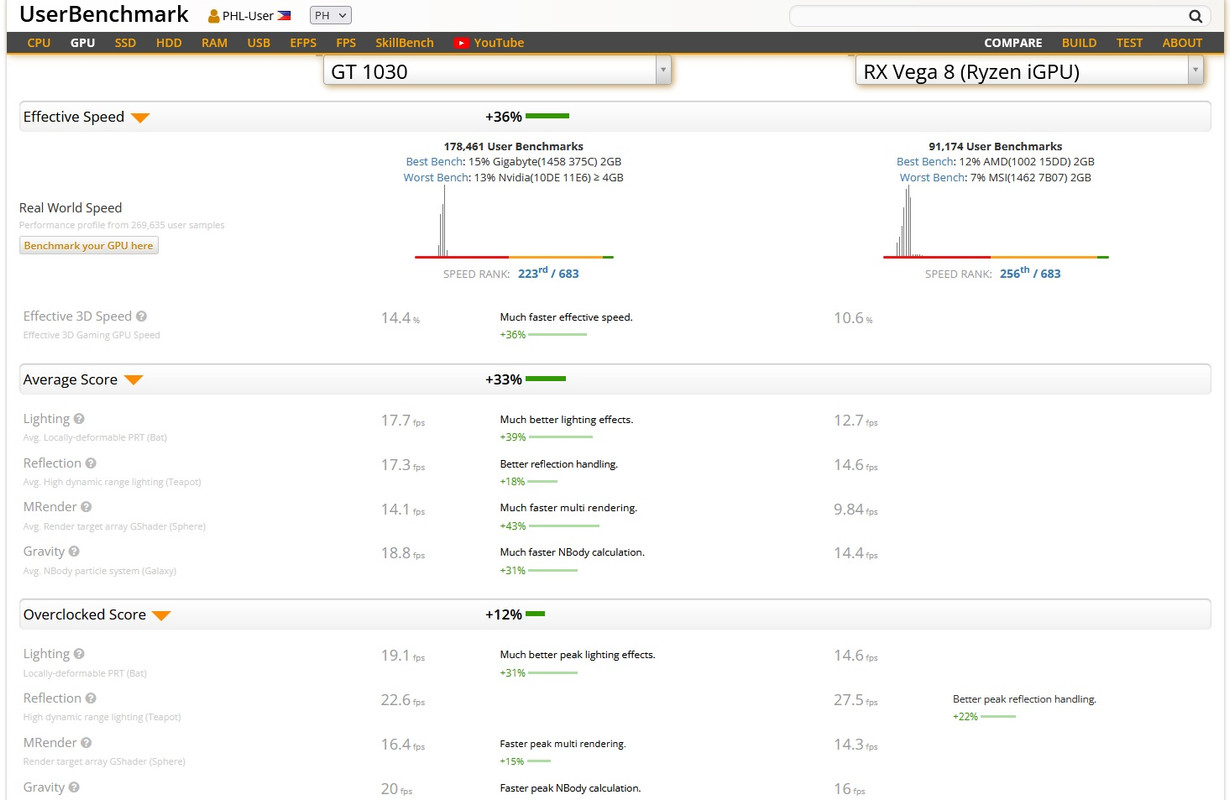Click the 9.84 fps MRender value
1230x800 pixels.
[856, 509]
